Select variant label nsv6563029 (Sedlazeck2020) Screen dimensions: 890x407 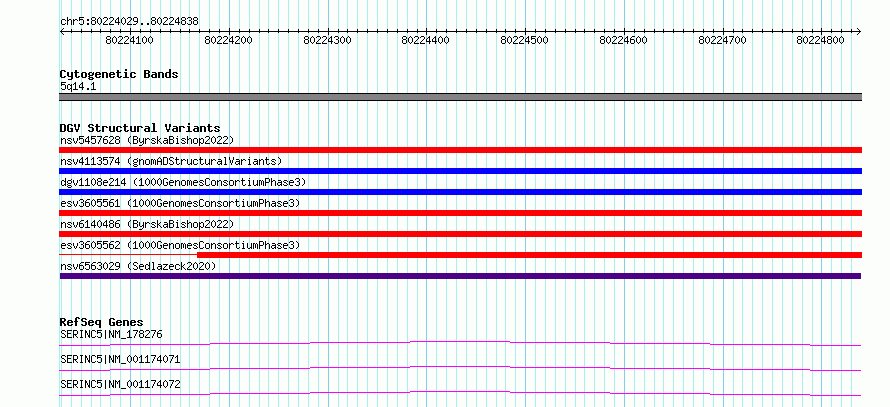point(138,266)
